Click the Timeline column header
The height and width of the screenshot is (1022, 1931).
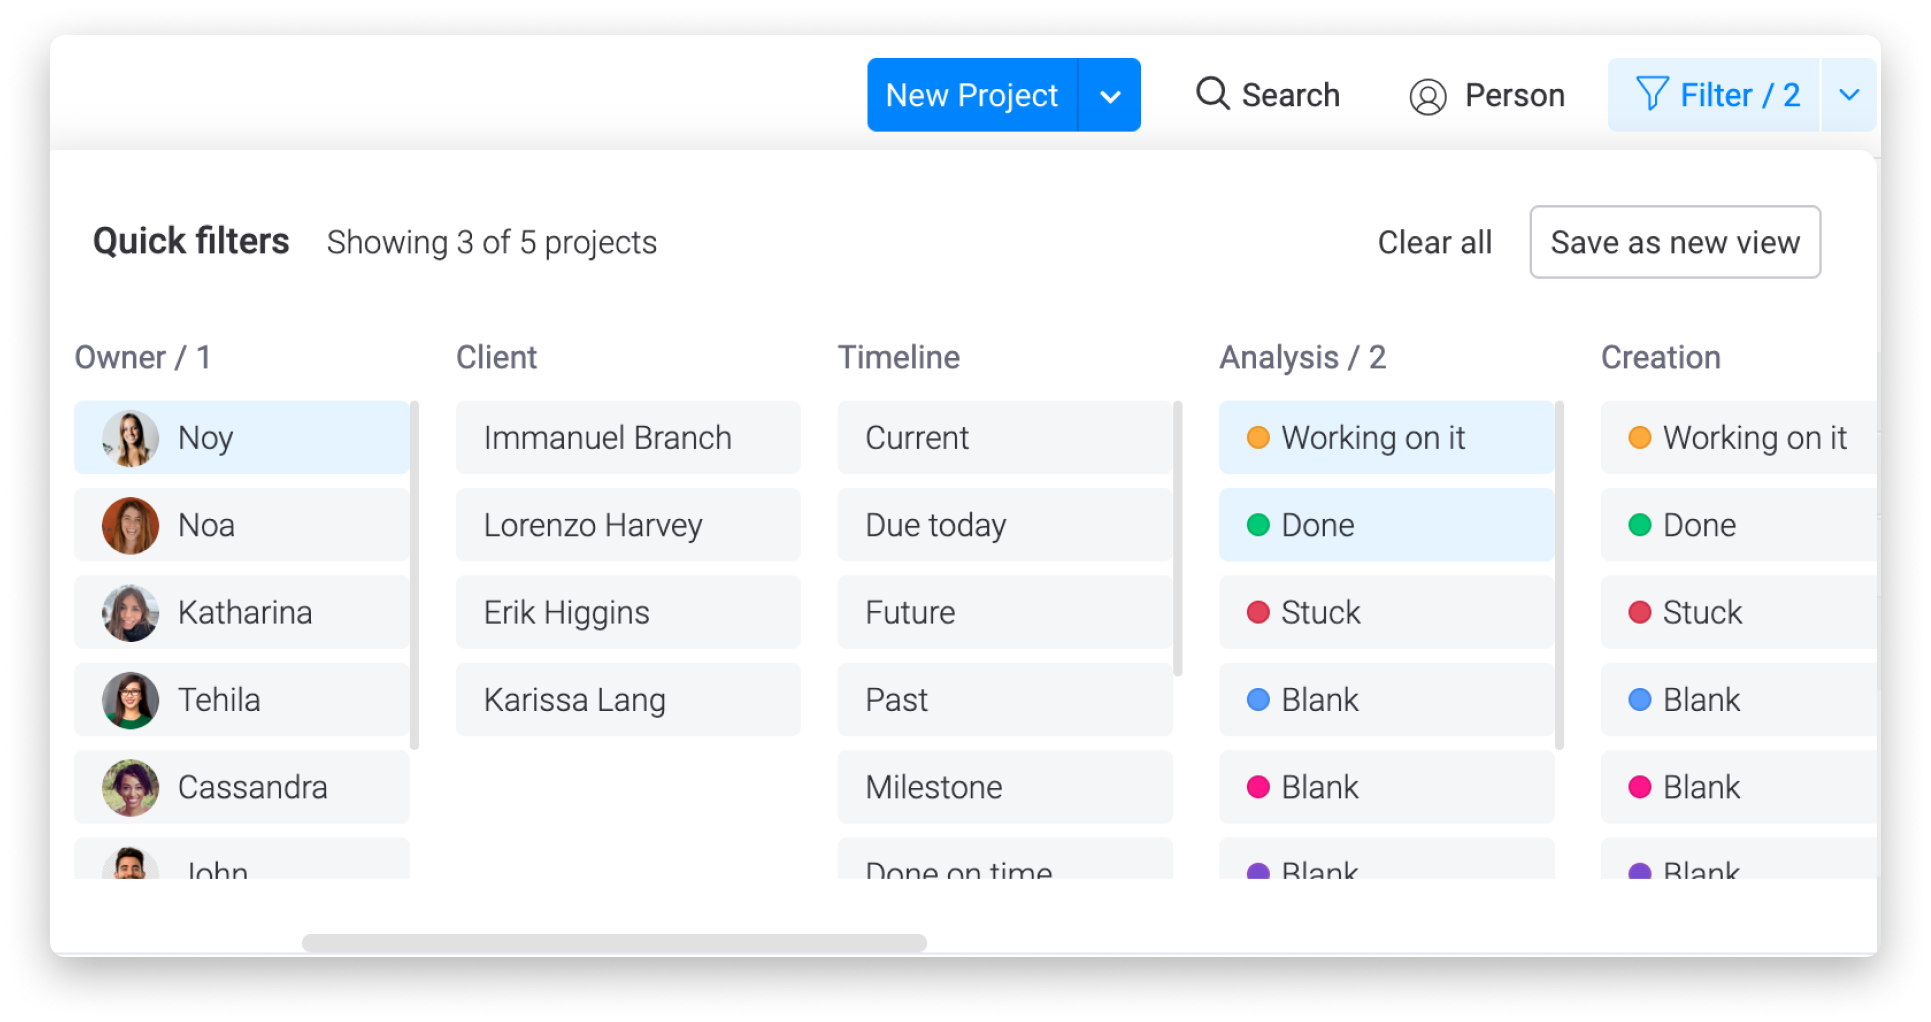898,357
